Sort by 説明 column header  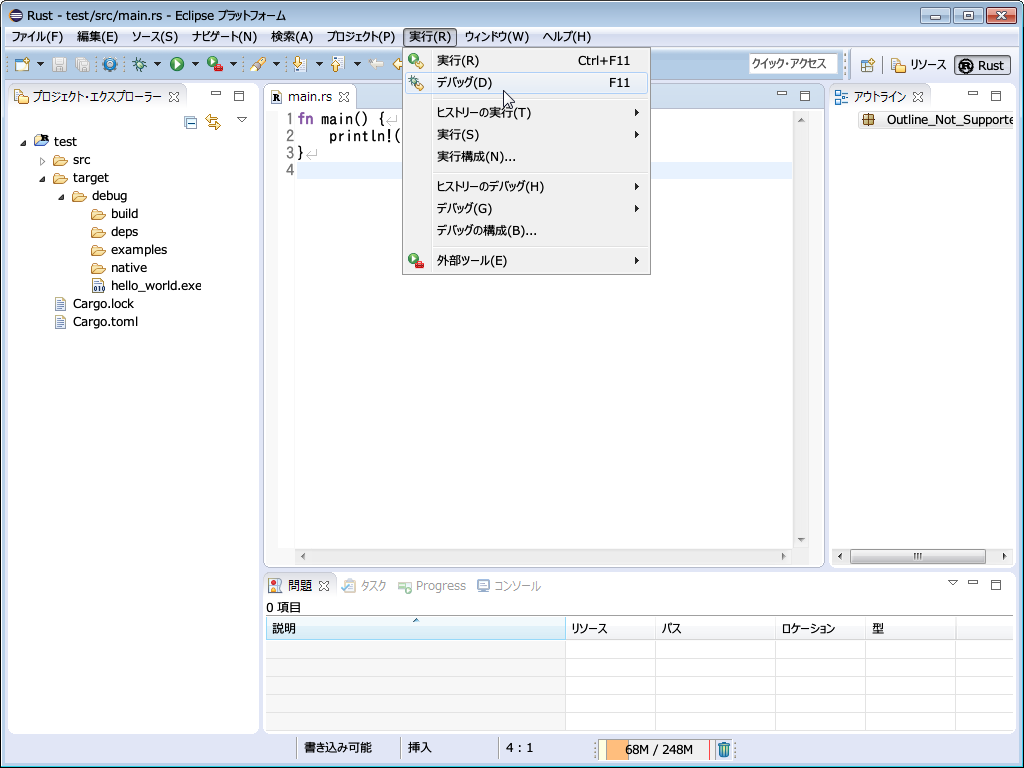[x=415, y=628]
